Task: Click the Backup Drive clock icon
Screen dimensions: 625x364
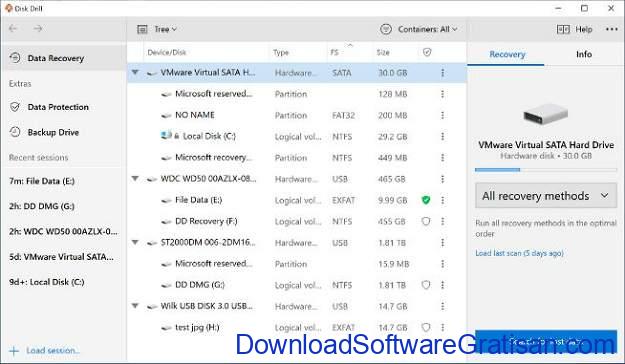Action: click(x=15, y=132)
